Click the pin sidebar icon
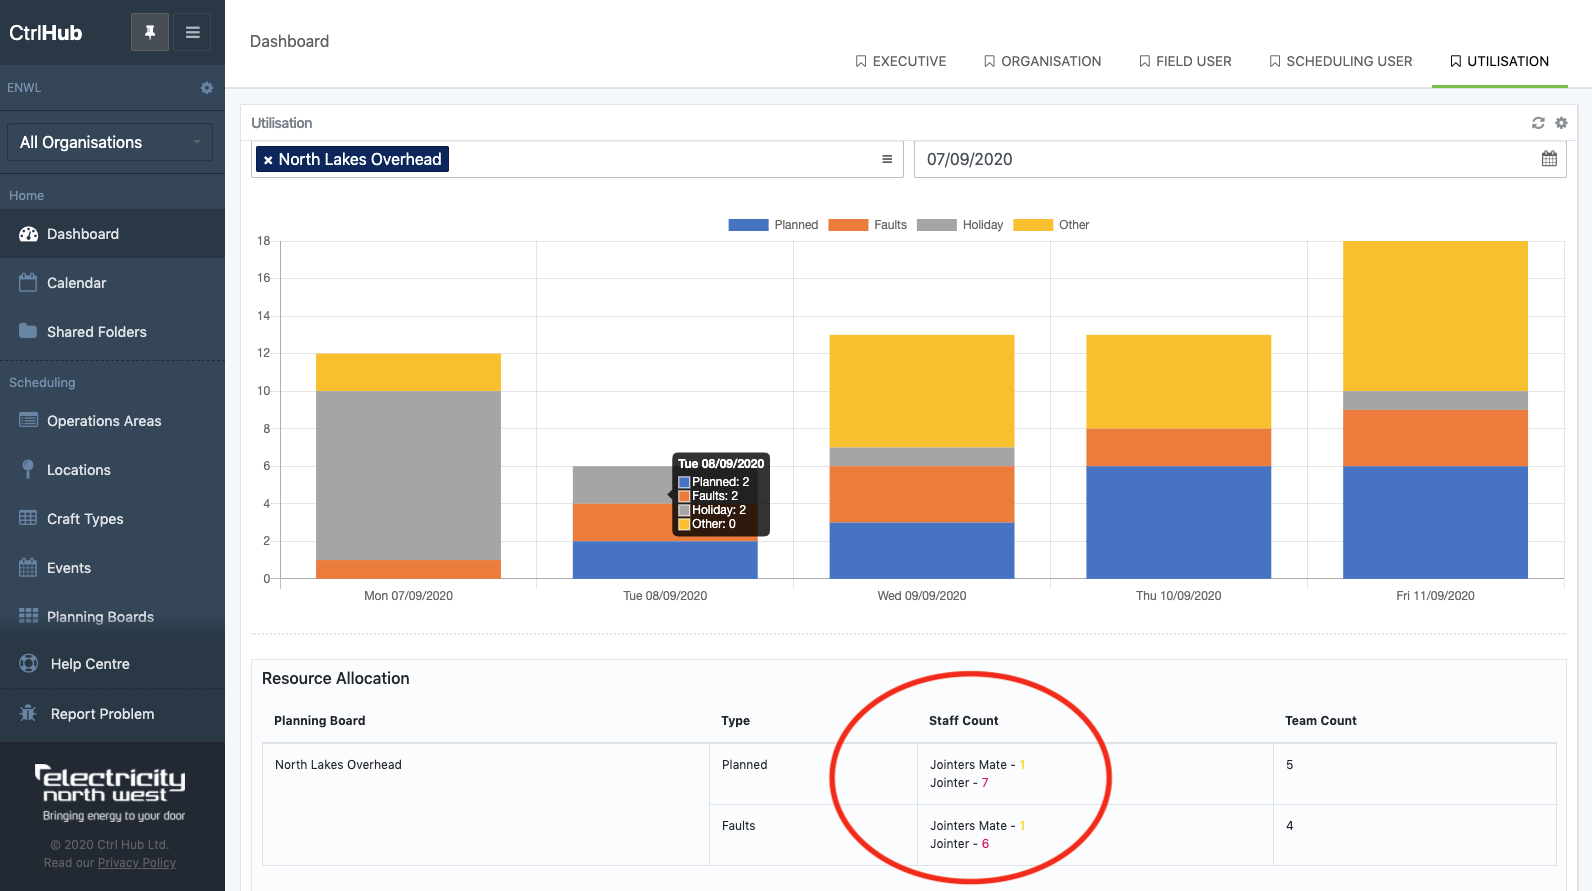Screen dimensions: 1592x891 coord(150,32)
